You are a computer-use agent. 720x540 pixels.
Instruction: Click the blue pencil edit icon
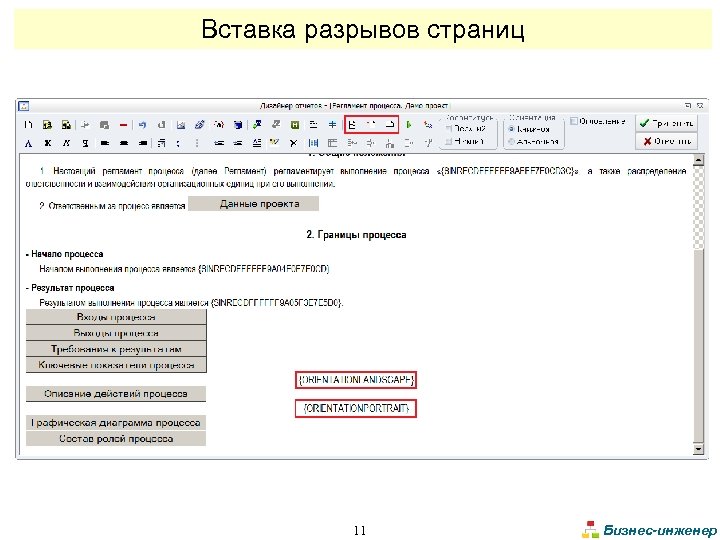tap(199, 124)
